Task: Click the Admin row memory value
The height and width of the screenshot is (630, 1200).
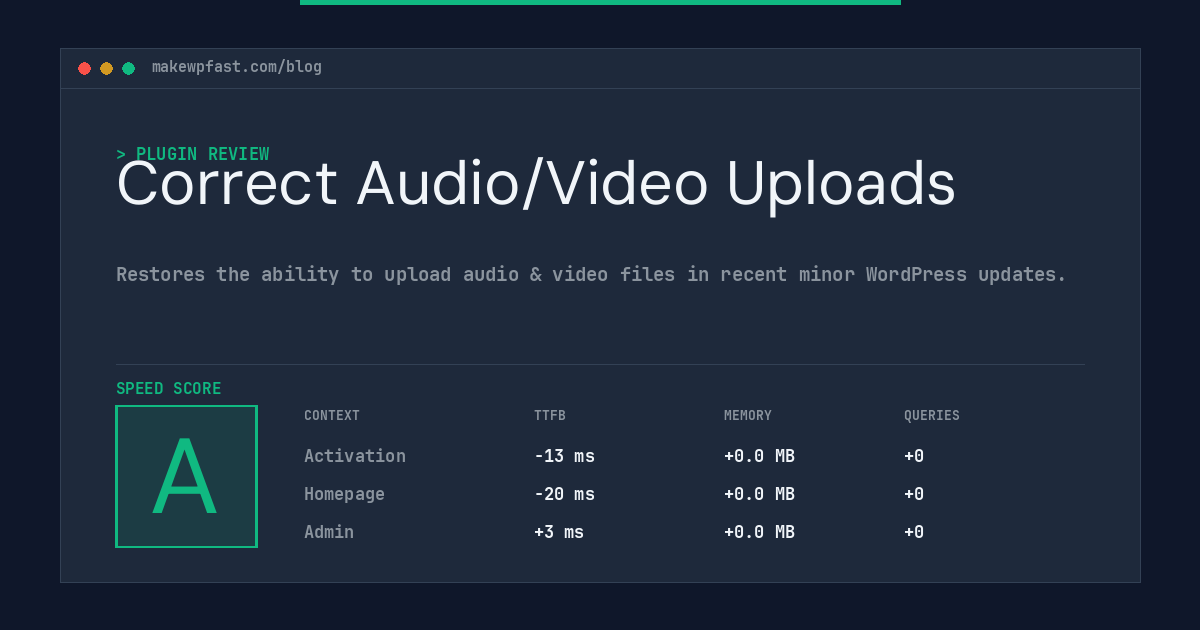Action: pyautogui.click(x=759, y=532)
